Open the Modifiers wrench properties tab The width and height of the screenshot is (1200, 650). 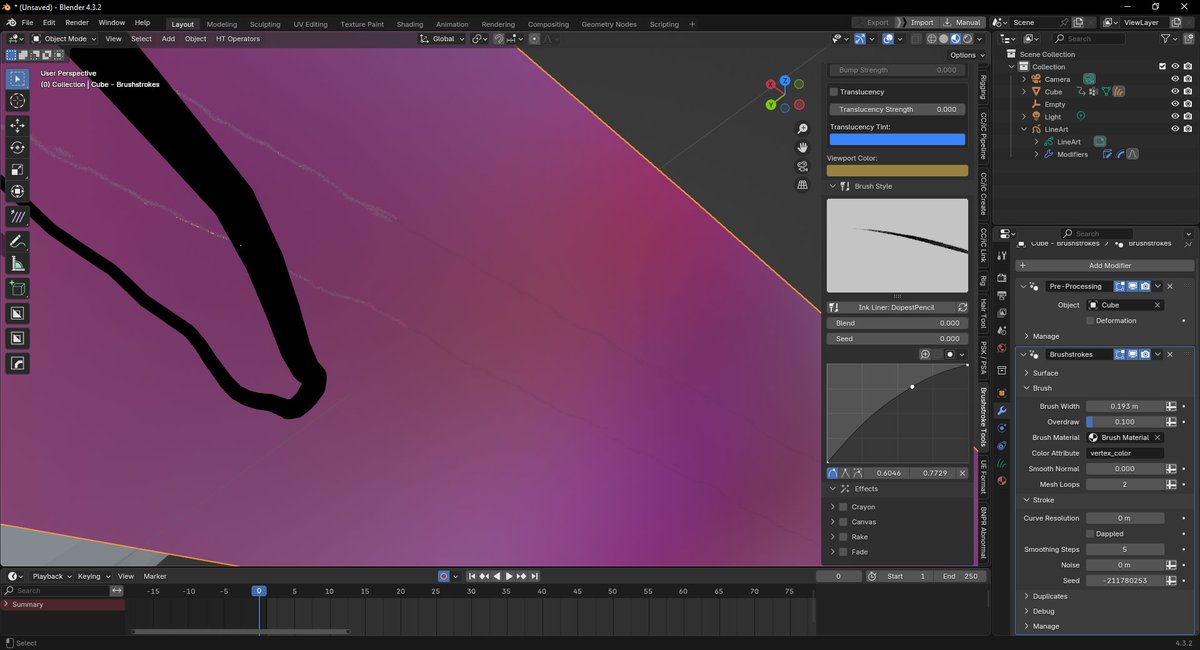point(1002,411)
